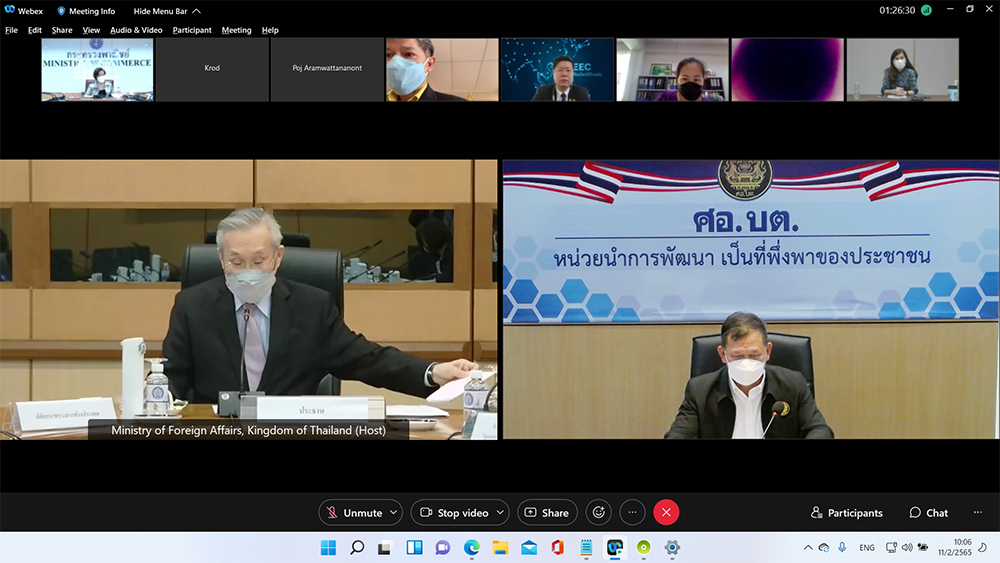Viewport: 1000px width, 563px height.
Task: Click meeting timer 01:26:30
Action: (x=897, y=10)
